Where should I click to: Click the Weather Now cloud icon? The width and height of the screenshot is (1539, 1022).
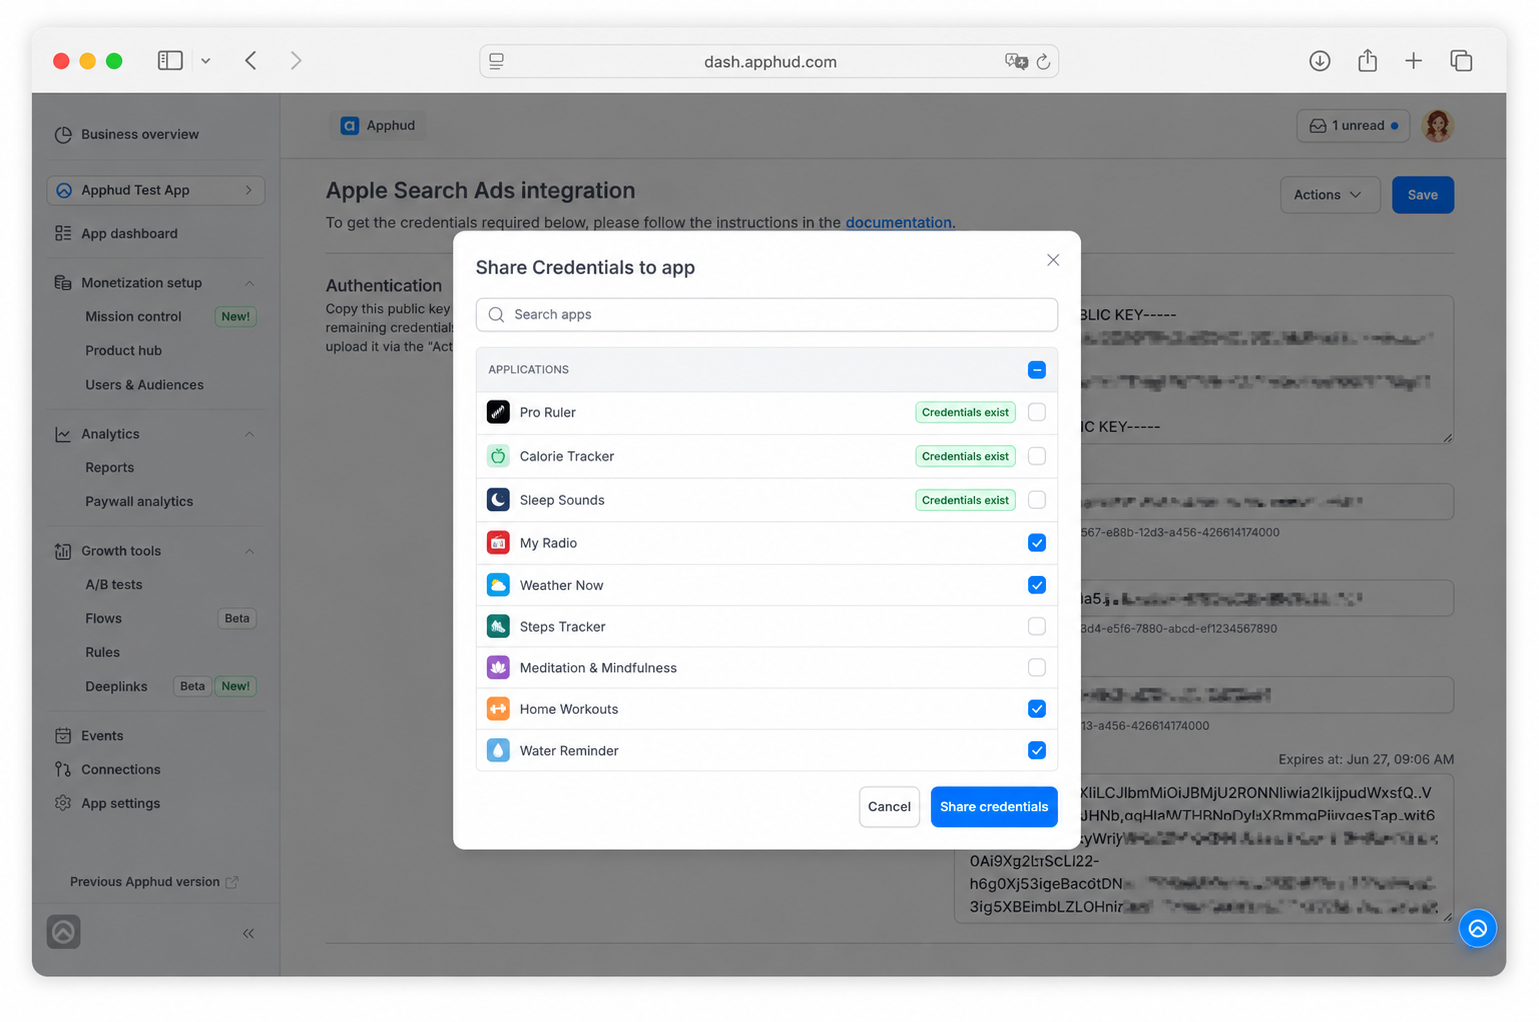click(498, 585)
